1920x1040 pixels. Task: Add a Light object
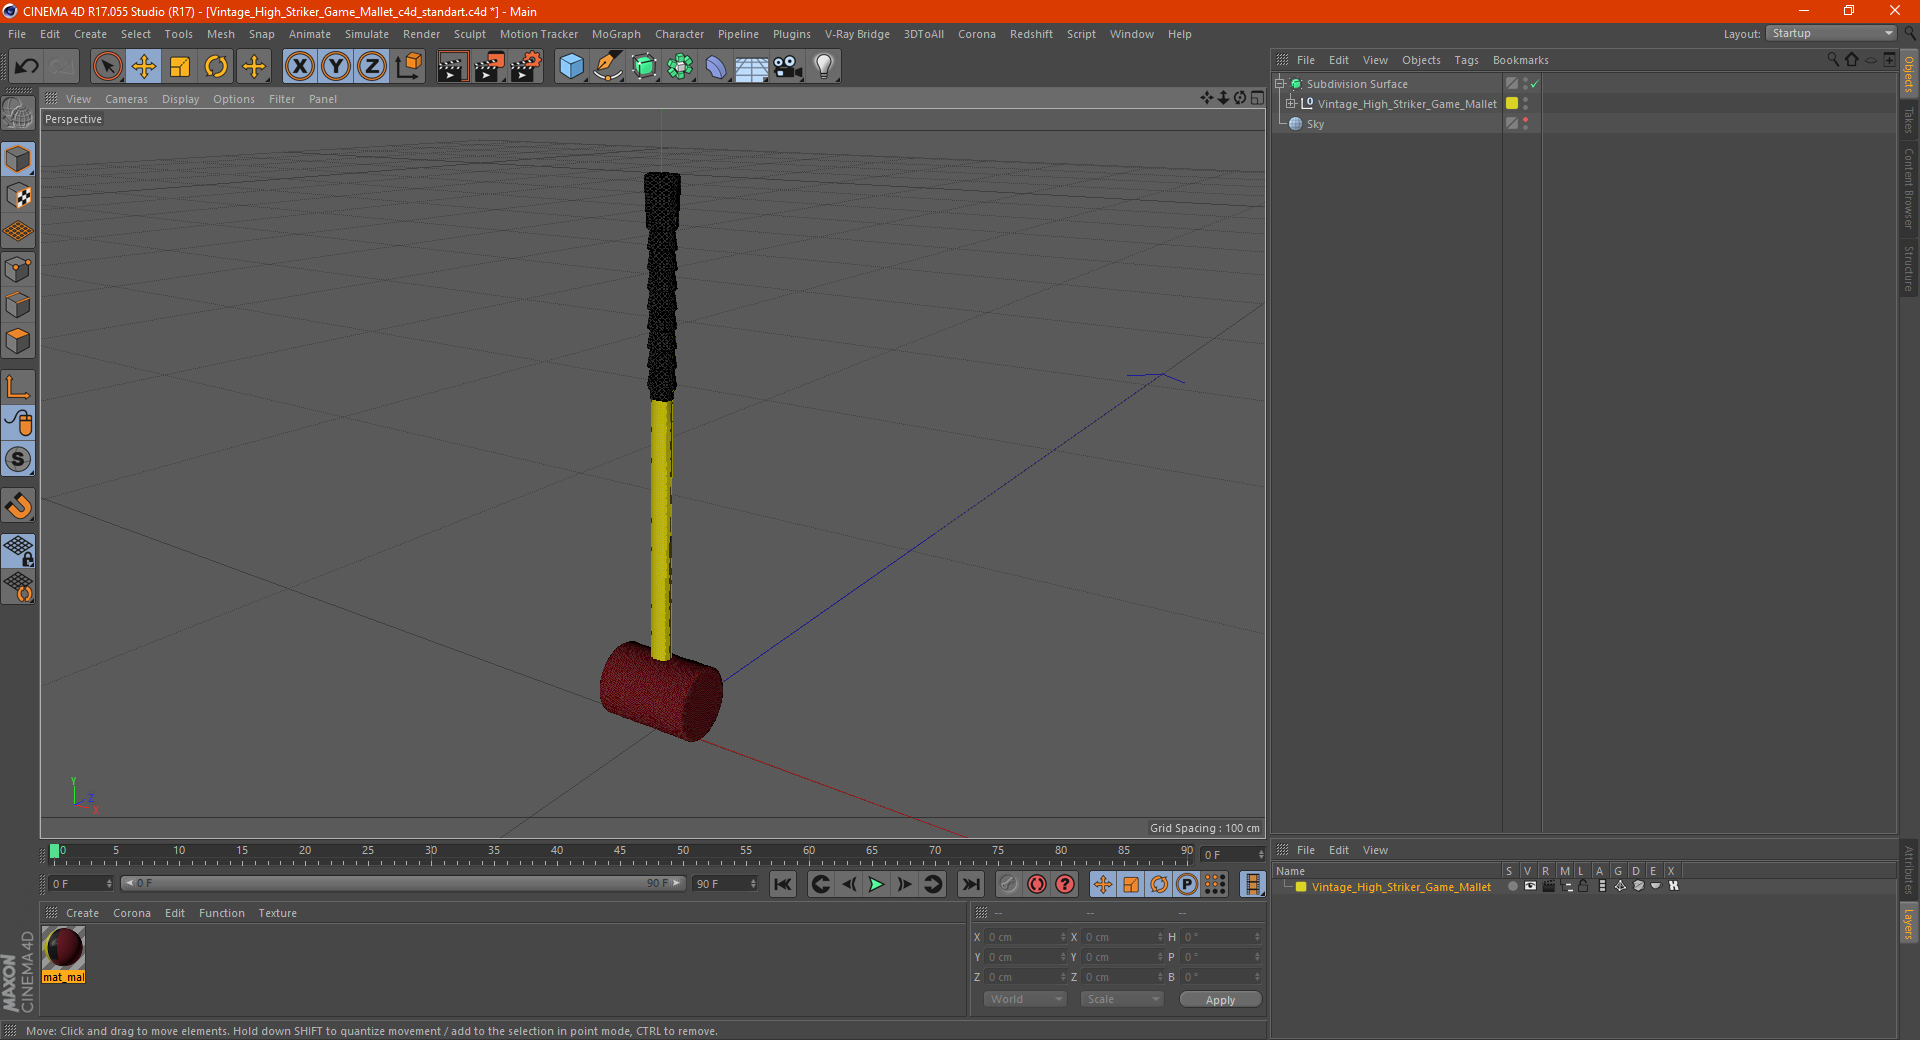coord(824,67)
